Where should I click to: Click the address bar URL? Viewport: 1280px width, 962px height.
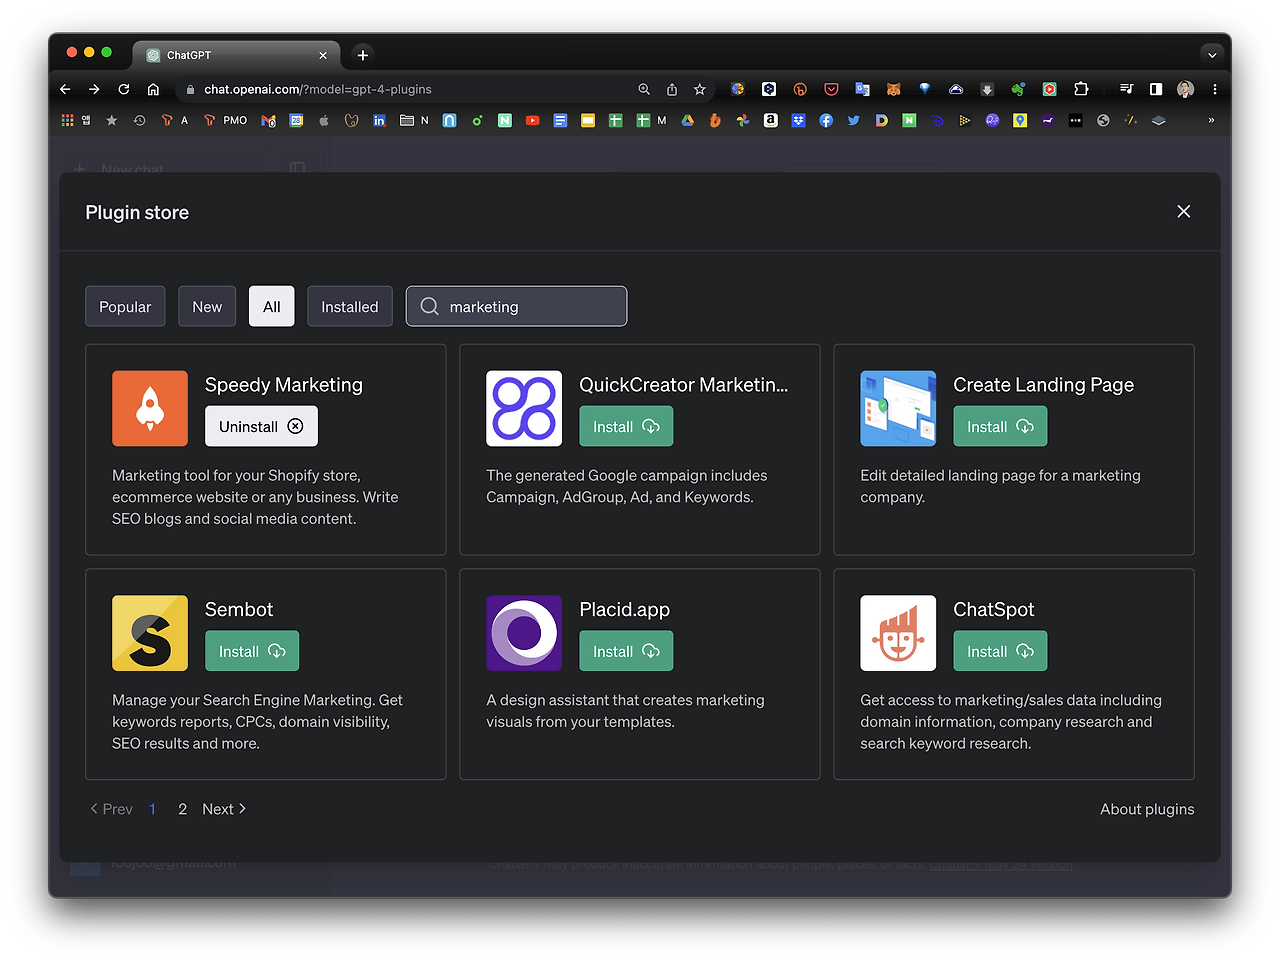[x=318, y=89]
